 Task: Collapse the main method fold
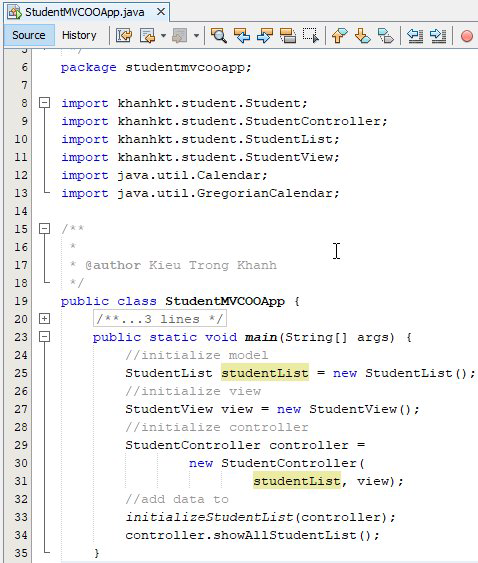coord(44,337)
